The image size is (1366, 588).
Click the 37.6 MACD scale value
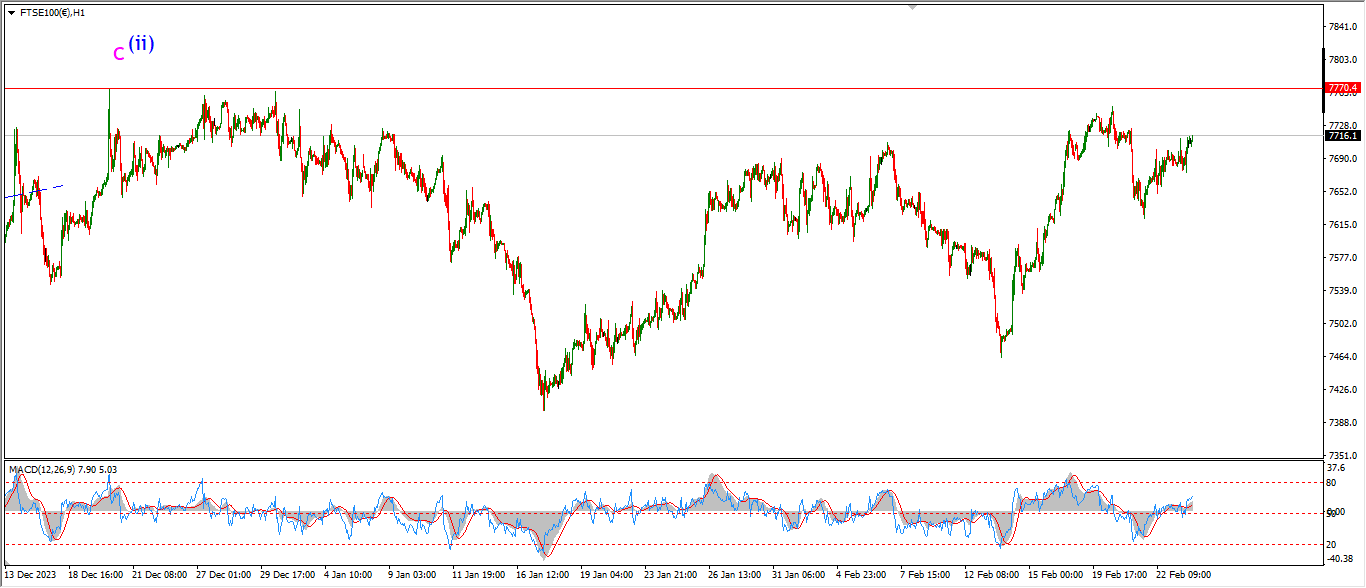pos(1336,467)
